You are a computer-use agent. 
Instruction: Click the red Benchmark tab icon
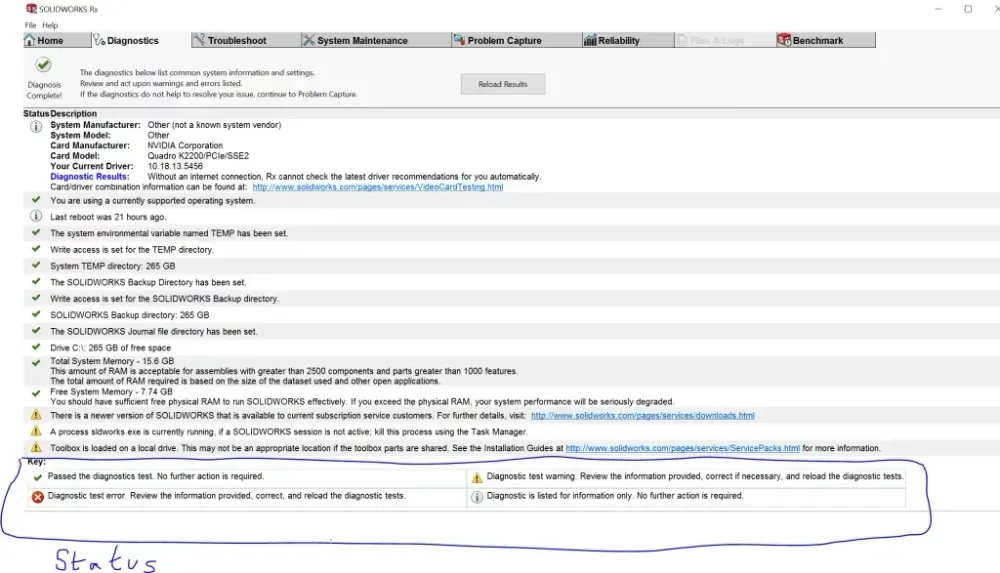coord(784,40)
